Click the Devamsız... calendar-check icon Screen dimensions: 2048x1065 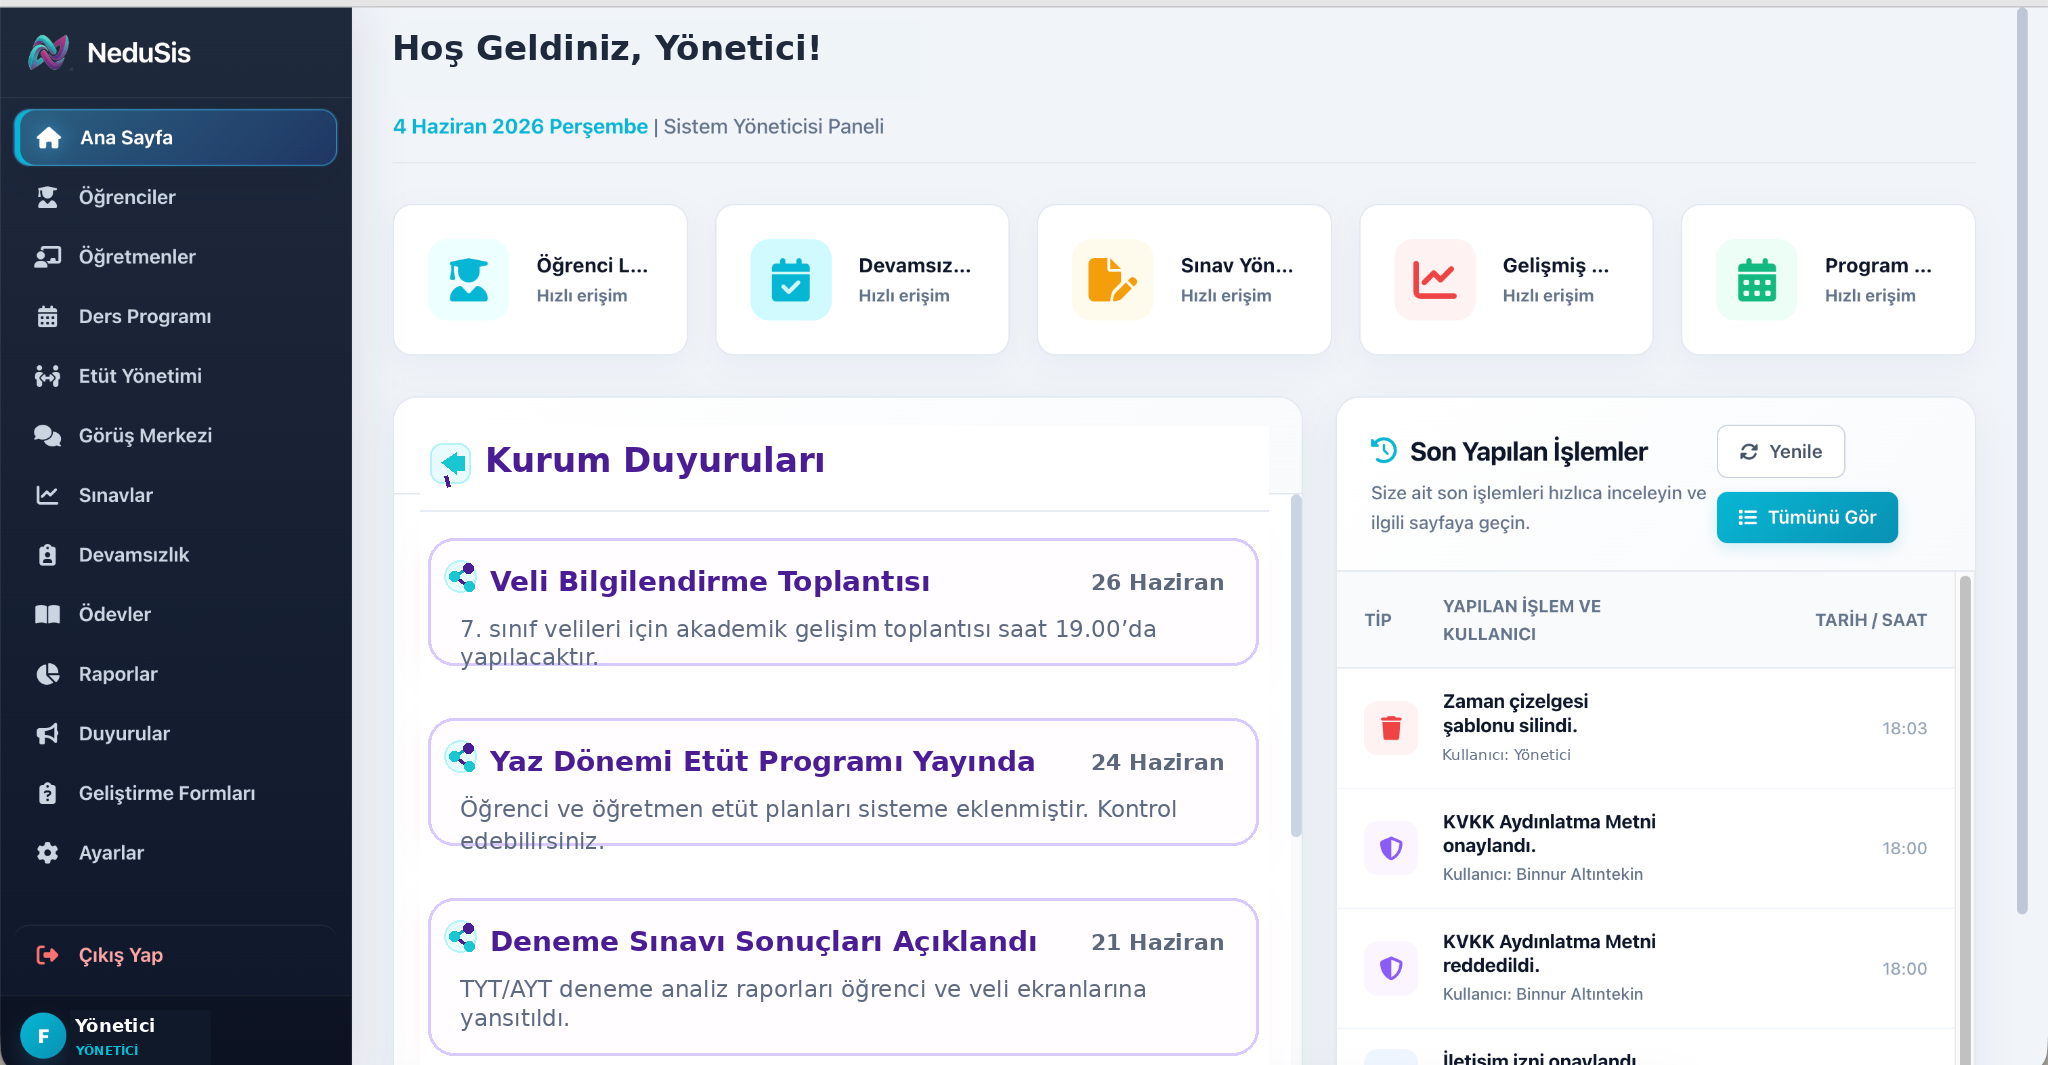pyautogui.click(x=790, y=280)
